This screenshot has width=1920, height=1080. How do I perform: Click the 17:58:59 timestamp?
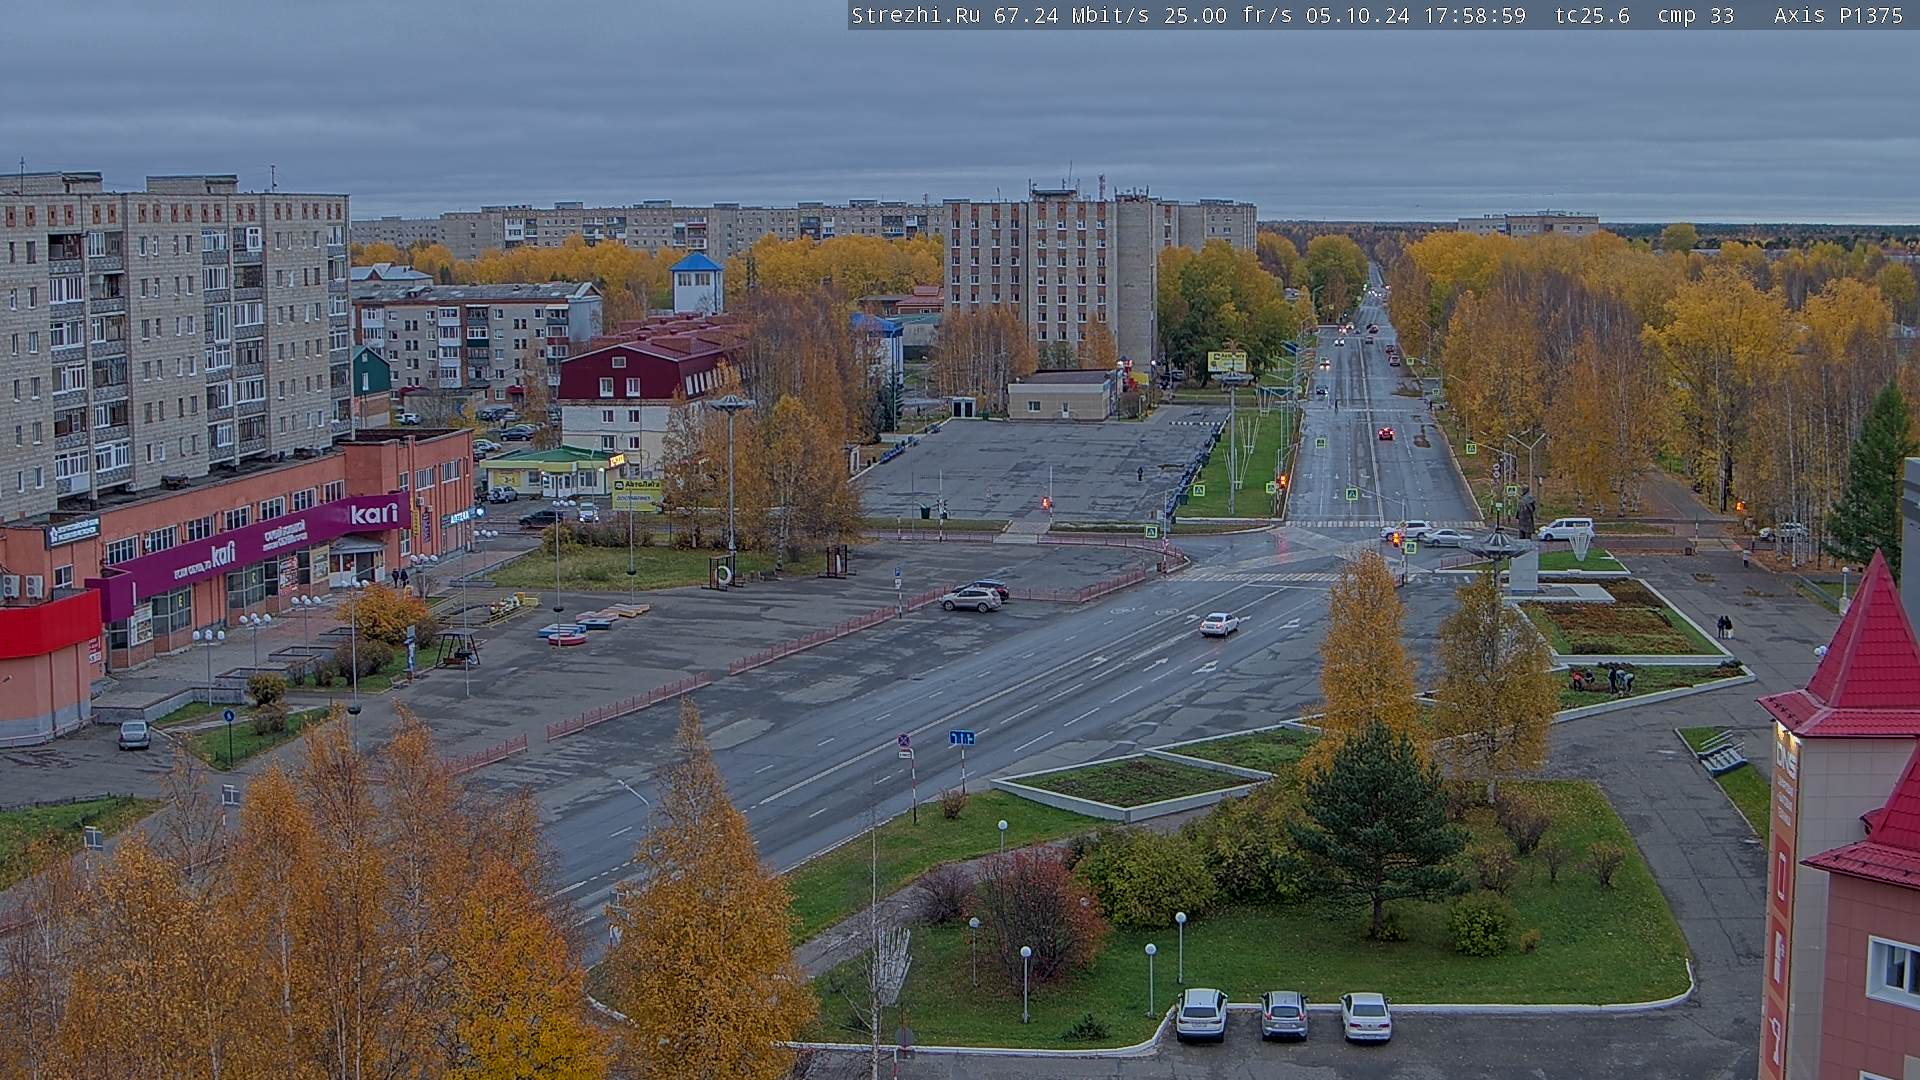(1474, 15)
